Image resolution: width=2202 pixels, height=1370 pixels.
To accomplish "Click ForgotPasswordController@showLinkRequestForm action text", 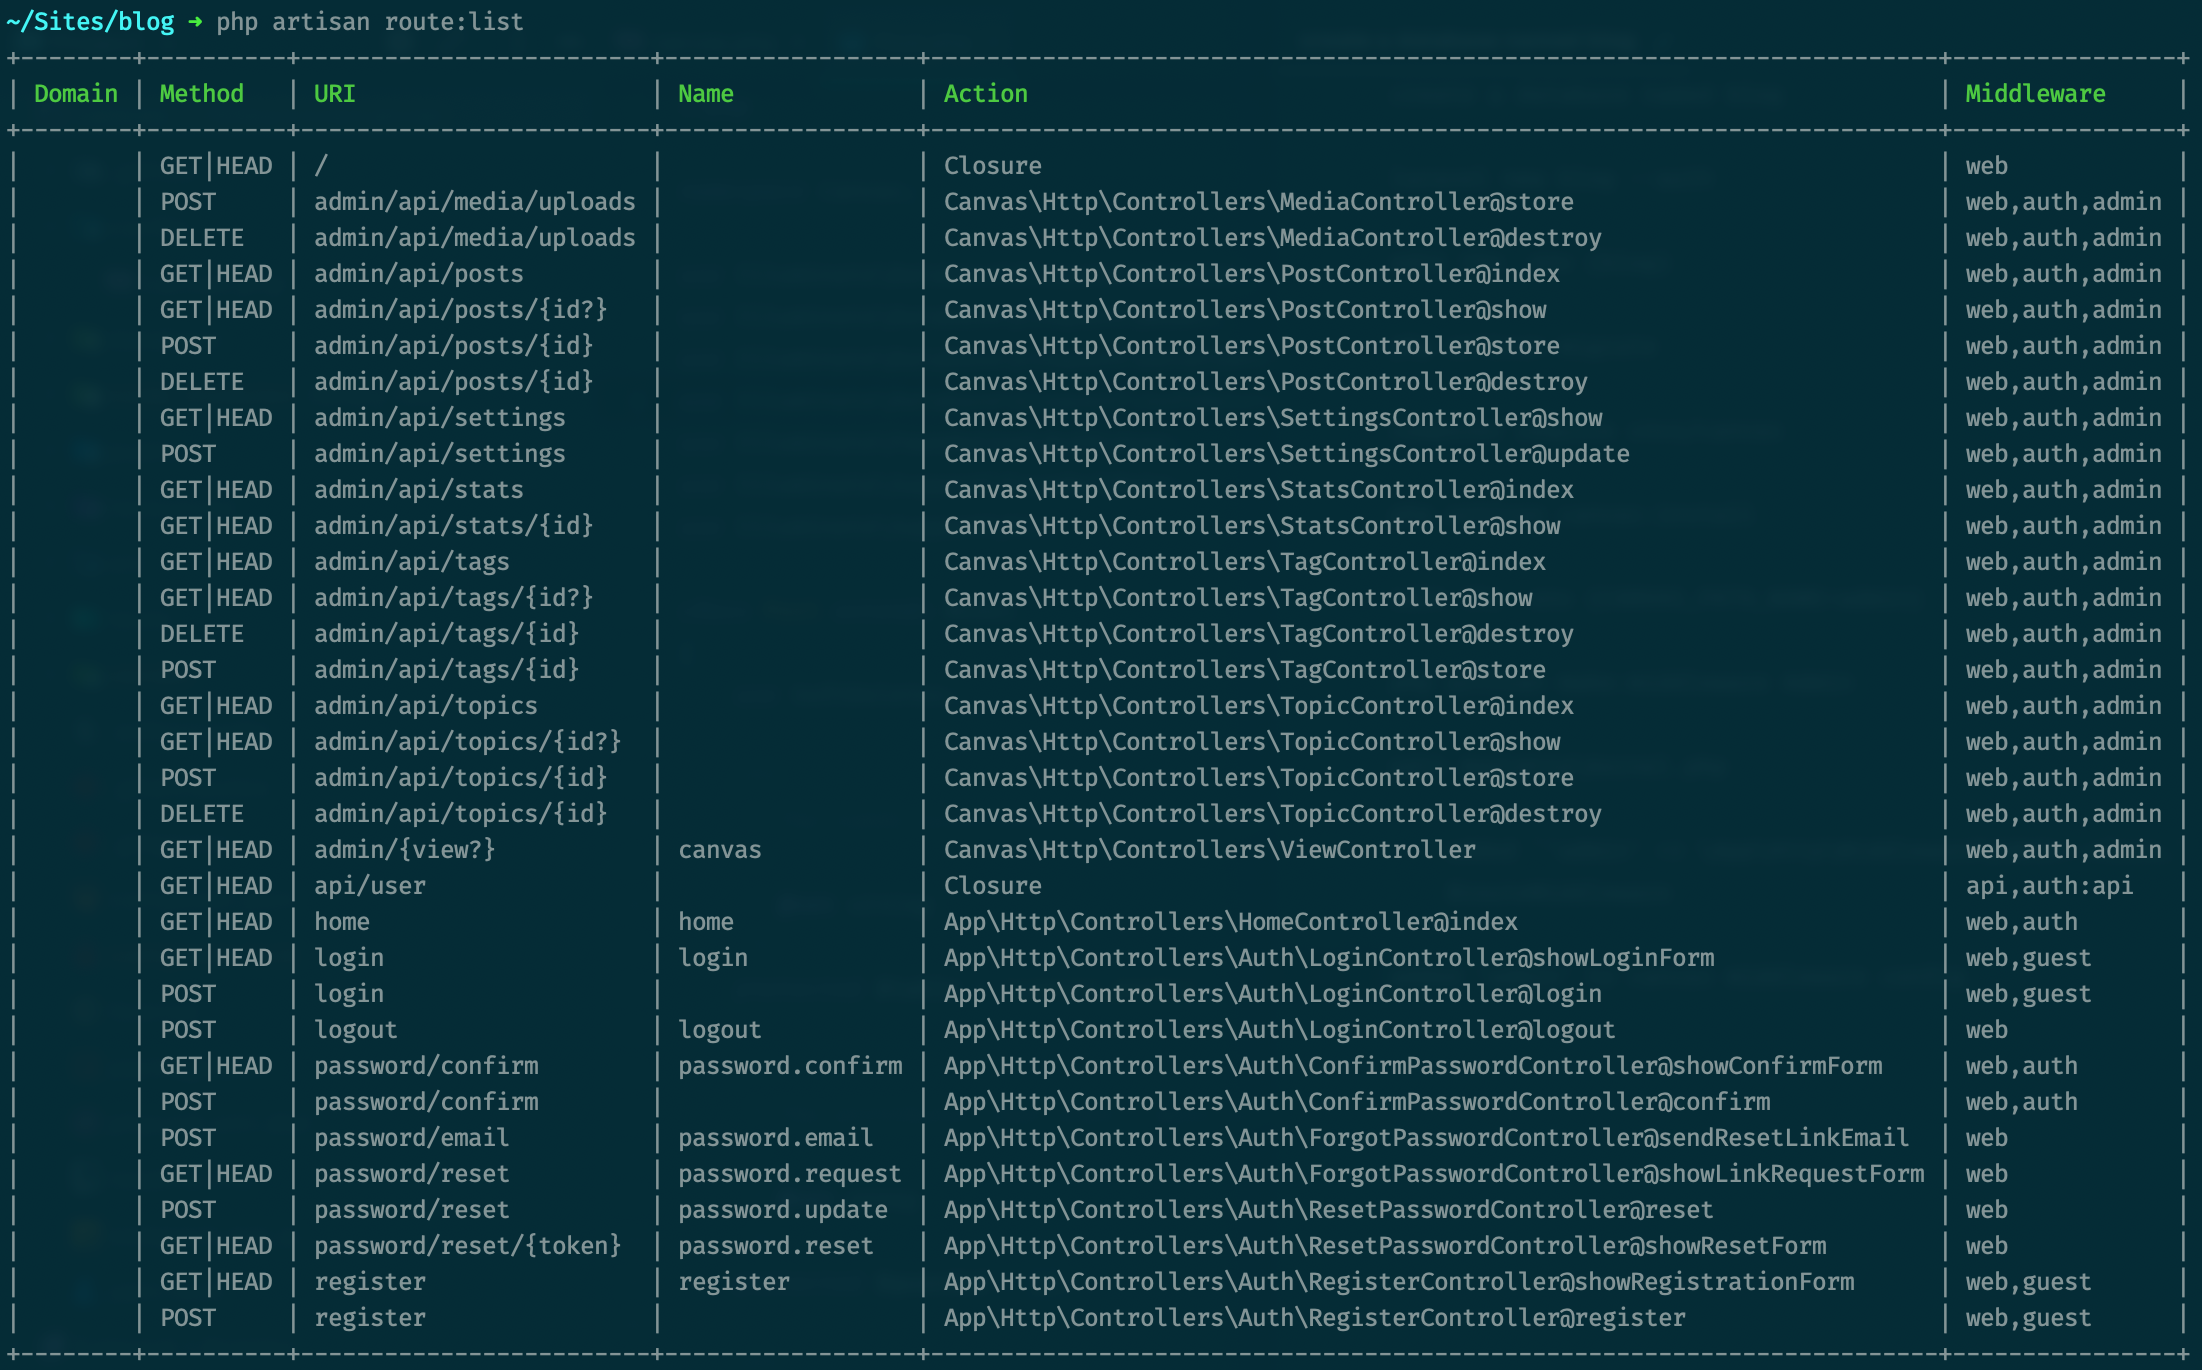I will tap(1434, 1174).
